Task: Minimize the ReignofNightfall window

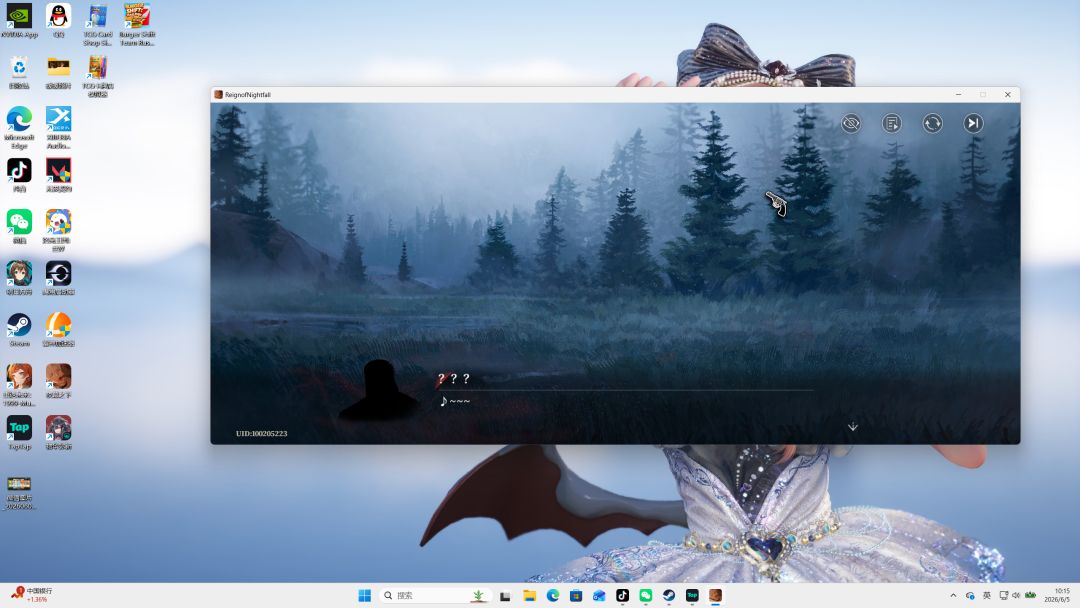Action: (x=958, y=94)
